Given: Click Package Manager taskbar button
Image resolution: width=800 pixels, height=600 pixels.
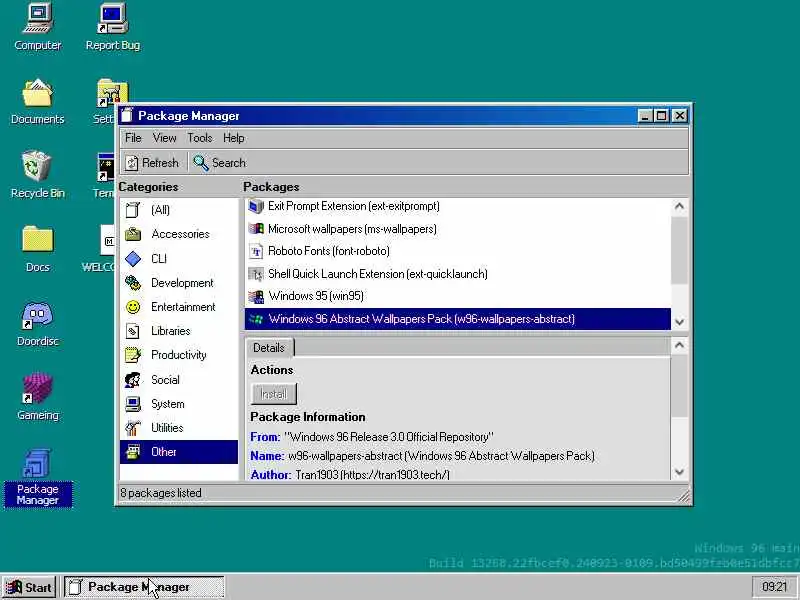Looking at the screenshot, I should pyautogui.click(x=144, y=587).
